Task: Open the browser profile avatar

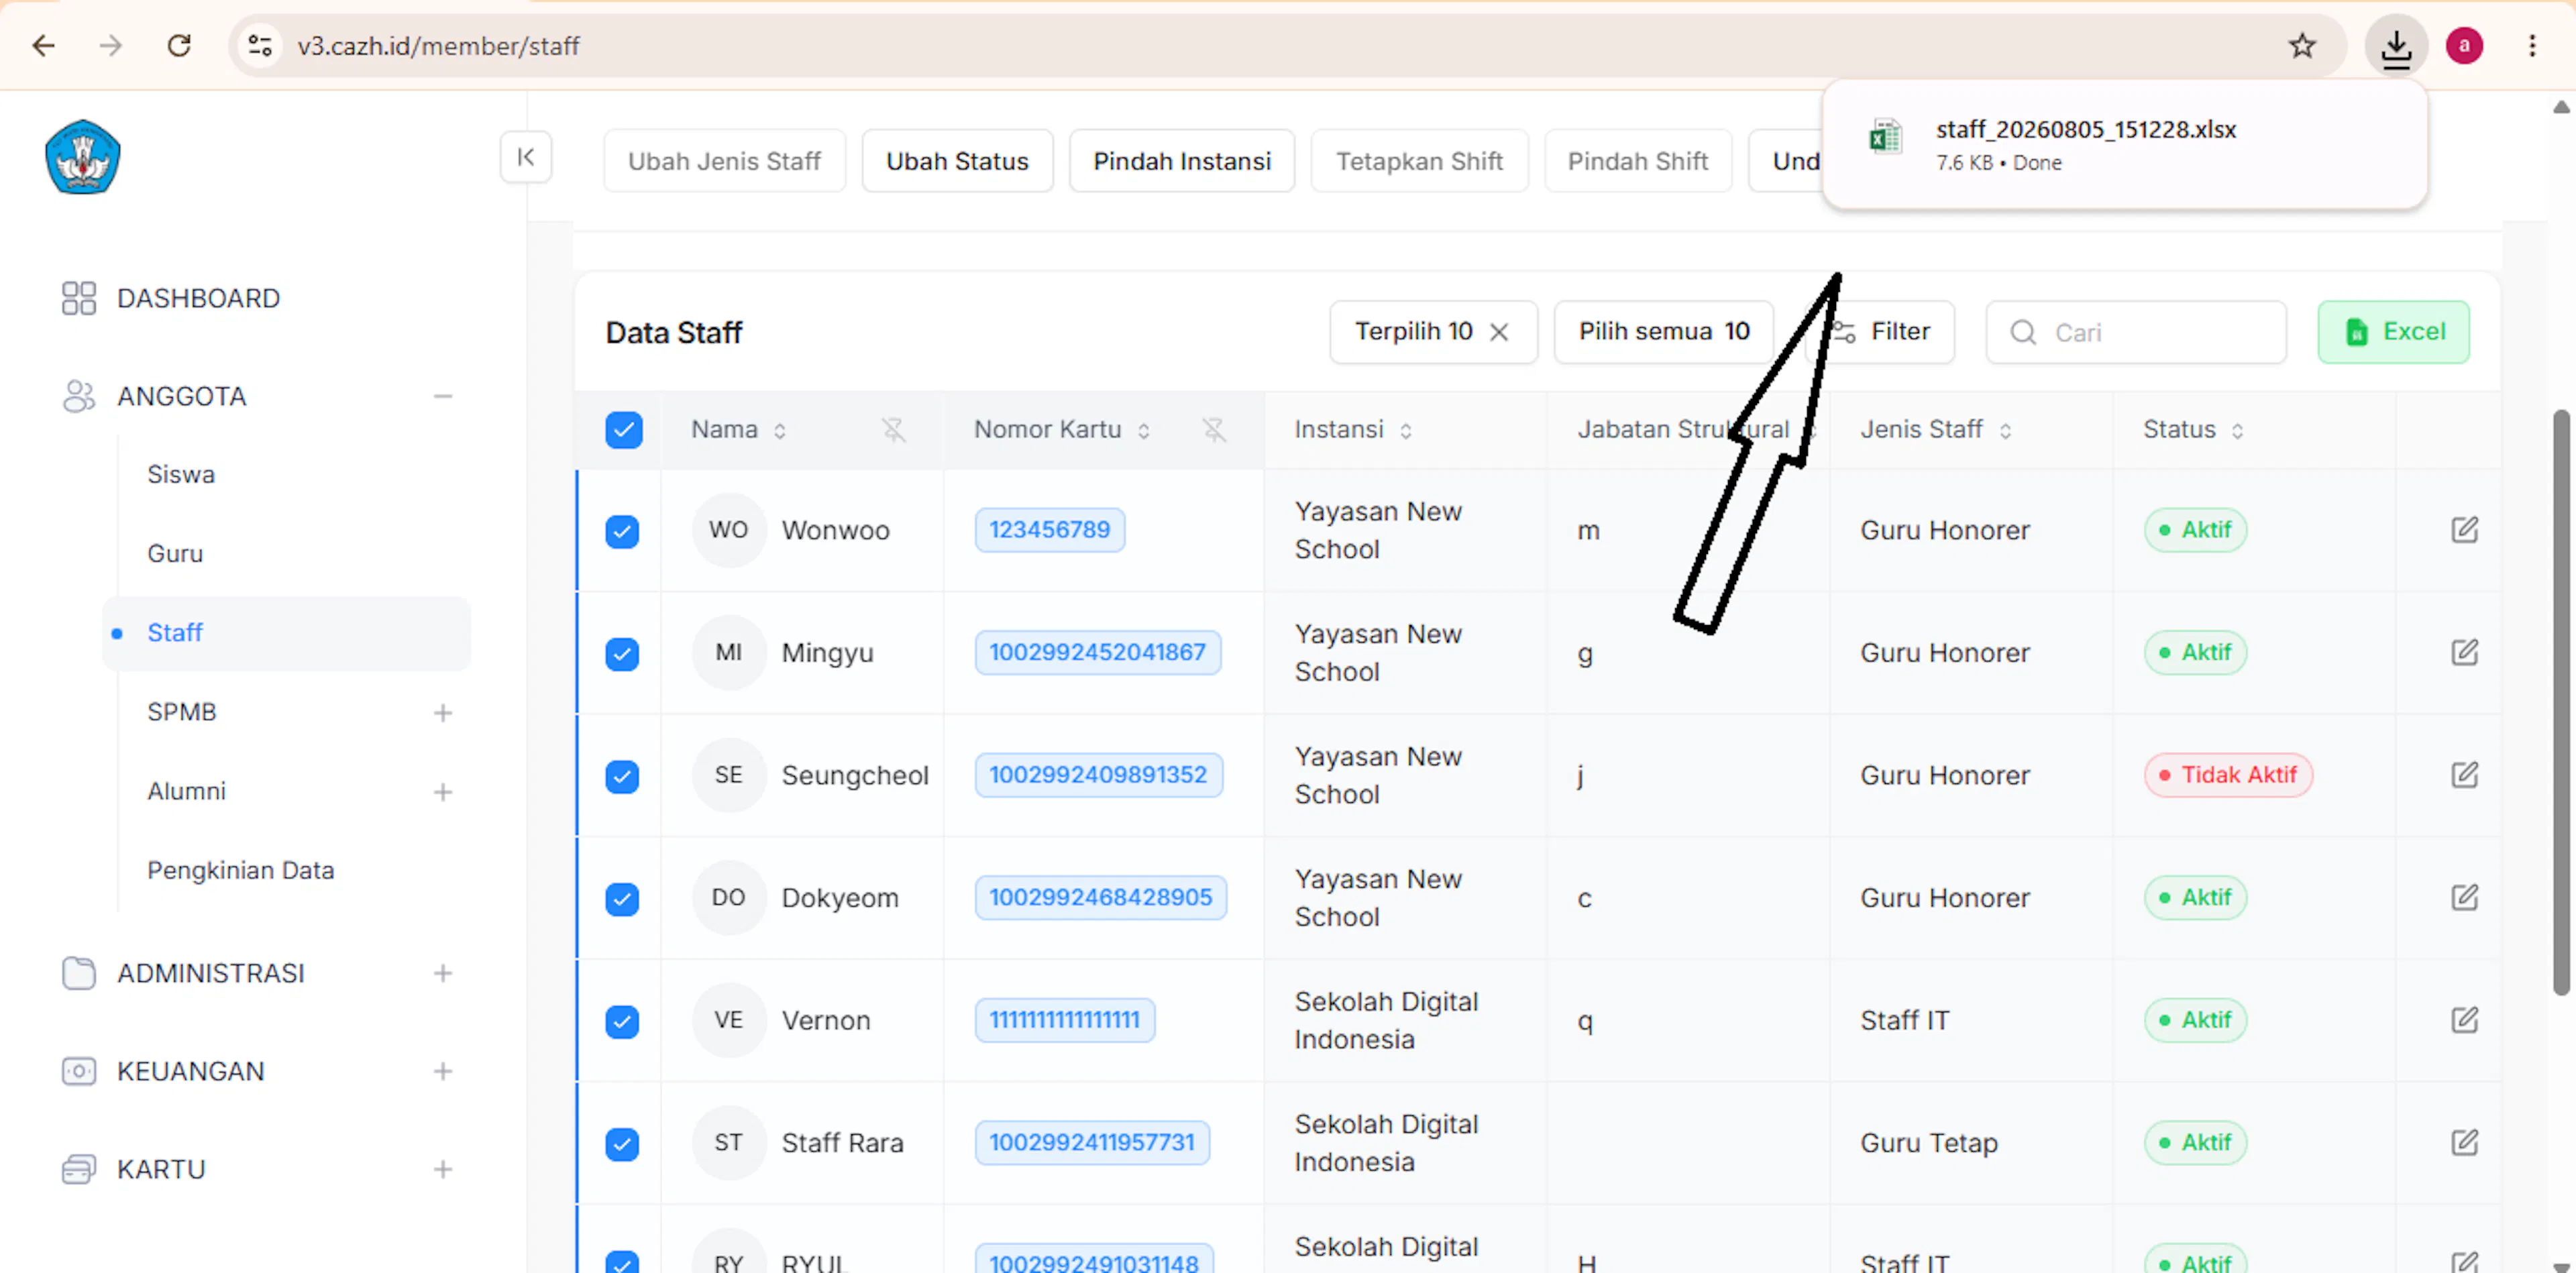Action: pyautogui.click(x=2464, y=46)
